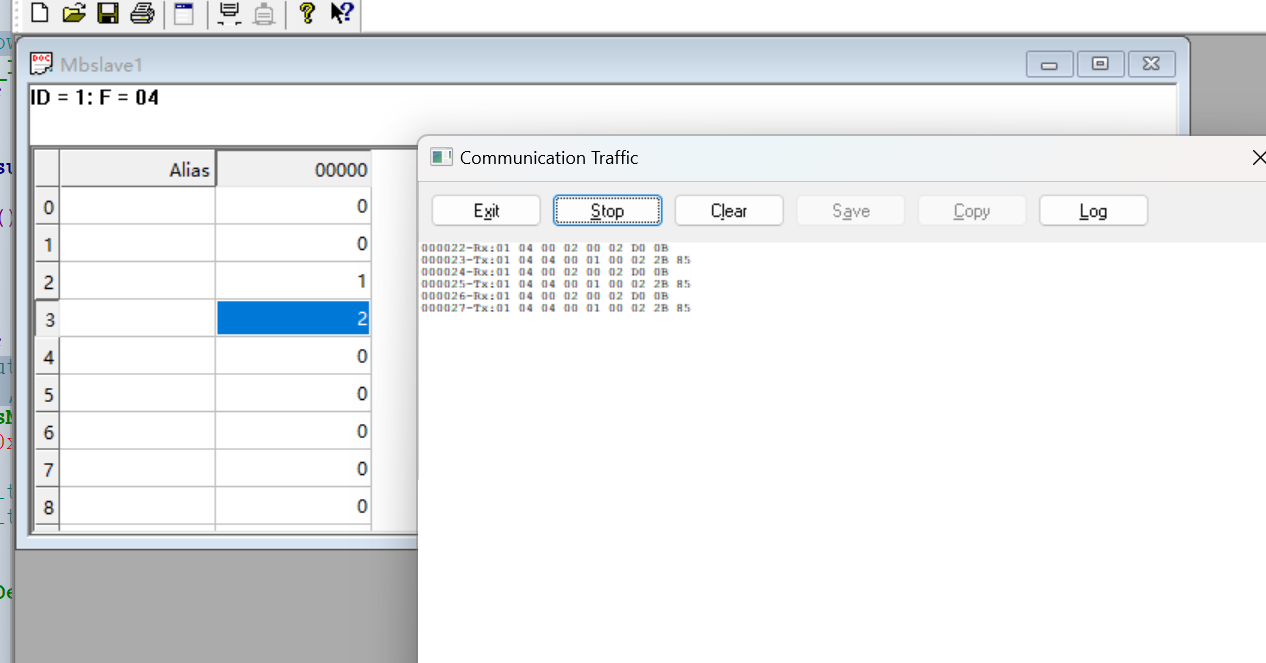Open a file with the folder icon
Viewport: 1266px width, 663px height.
click(73, 13)
